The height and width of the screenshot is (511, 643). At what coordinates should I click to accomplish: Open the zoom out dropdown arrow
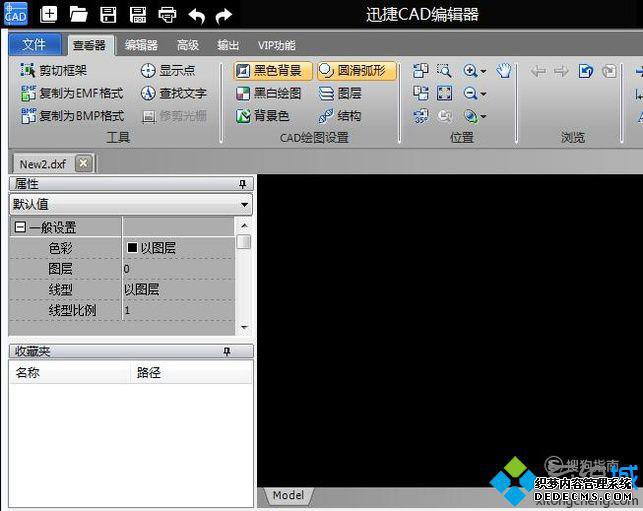[x=483, y=94]
